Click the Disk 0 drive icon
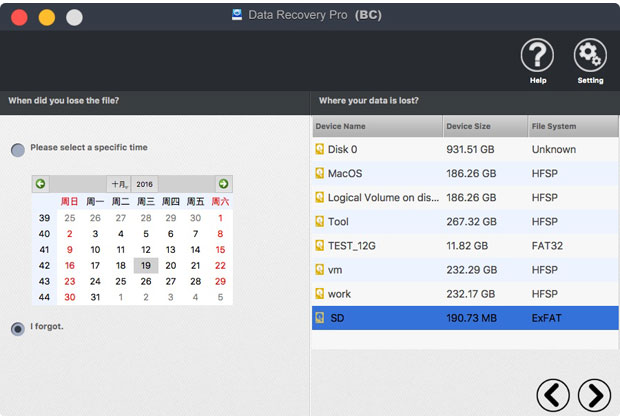 click(x=319, y=149)
